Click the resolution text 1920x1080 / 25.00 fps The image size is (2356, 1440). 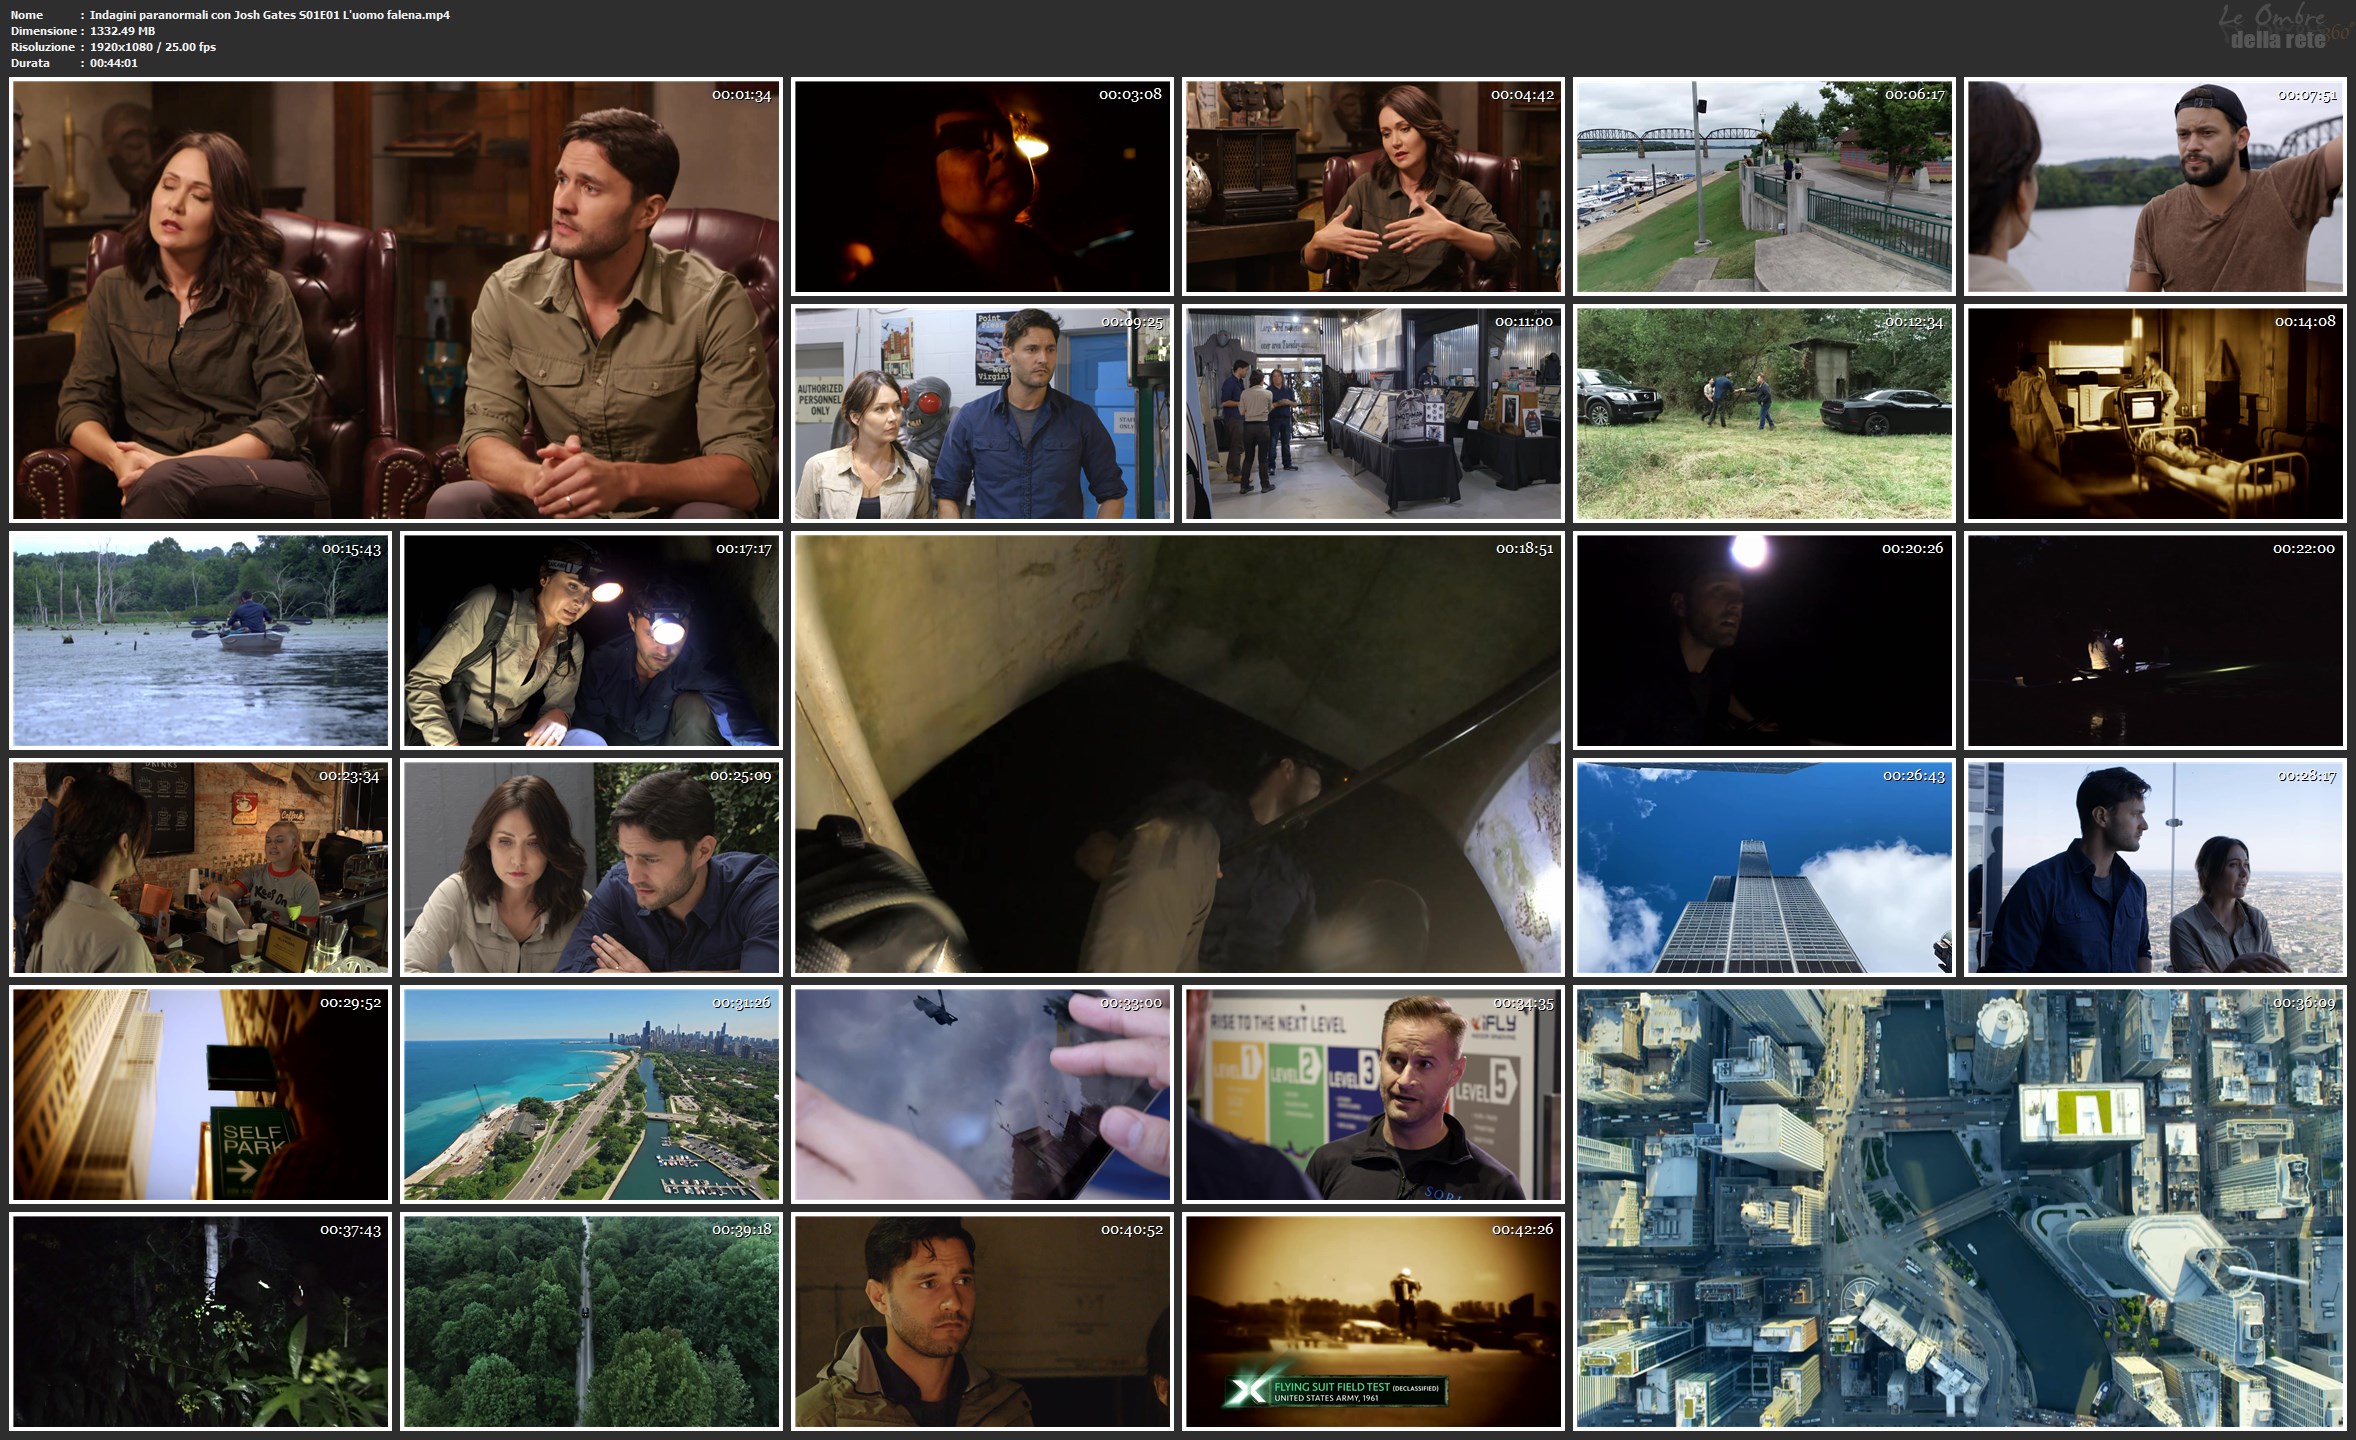point(153,47)
